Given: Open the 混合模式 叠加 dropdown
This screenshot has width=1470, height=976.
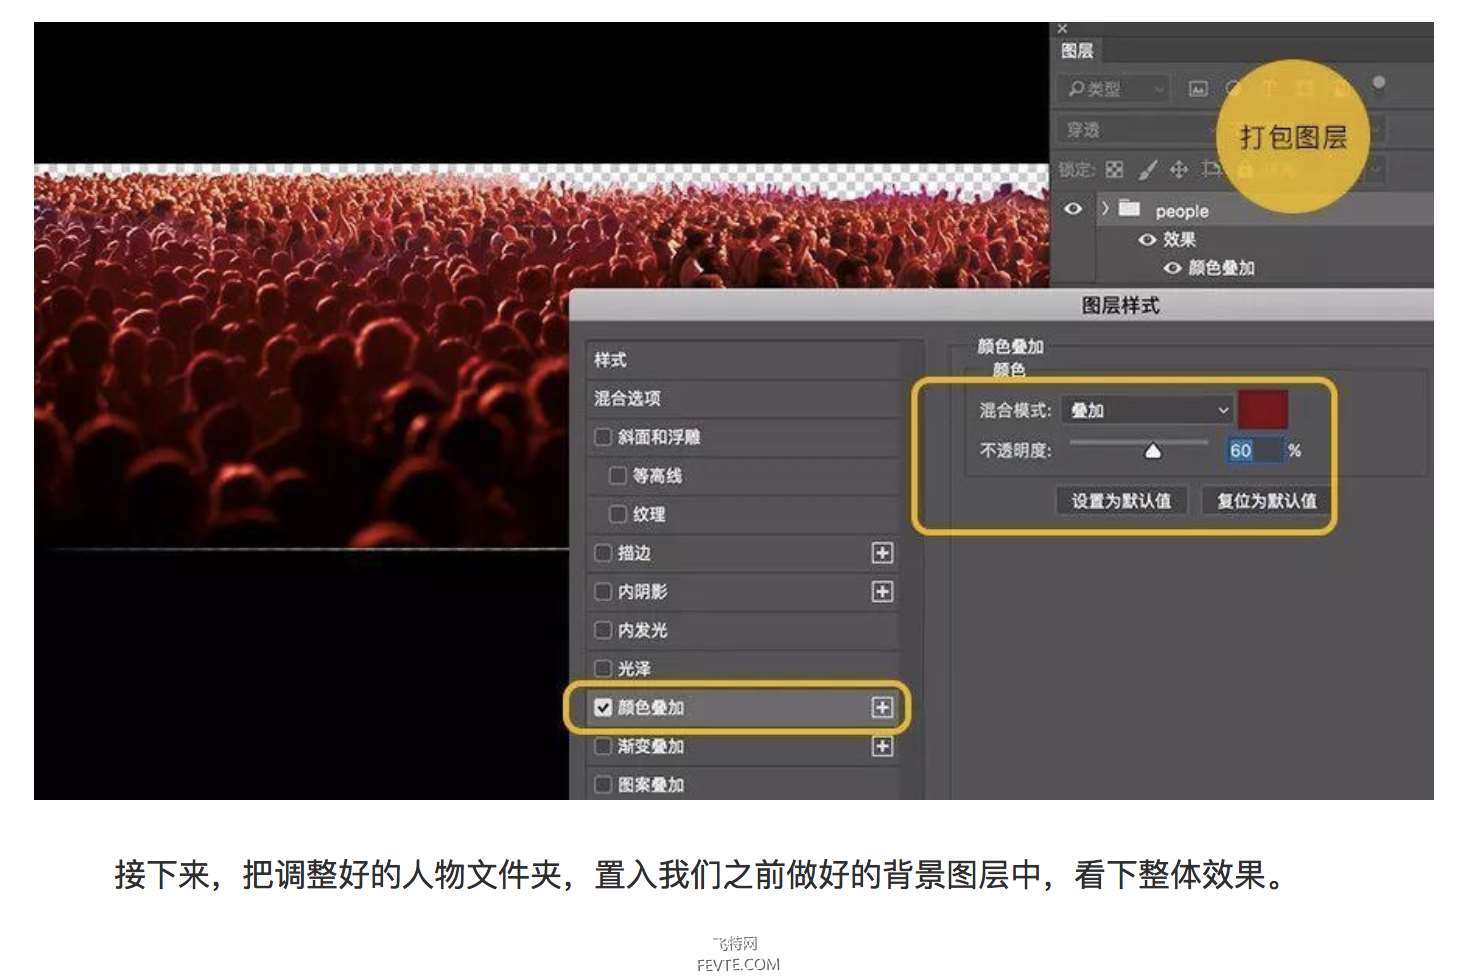Looking at the screenshot, I should (1148, 410).
